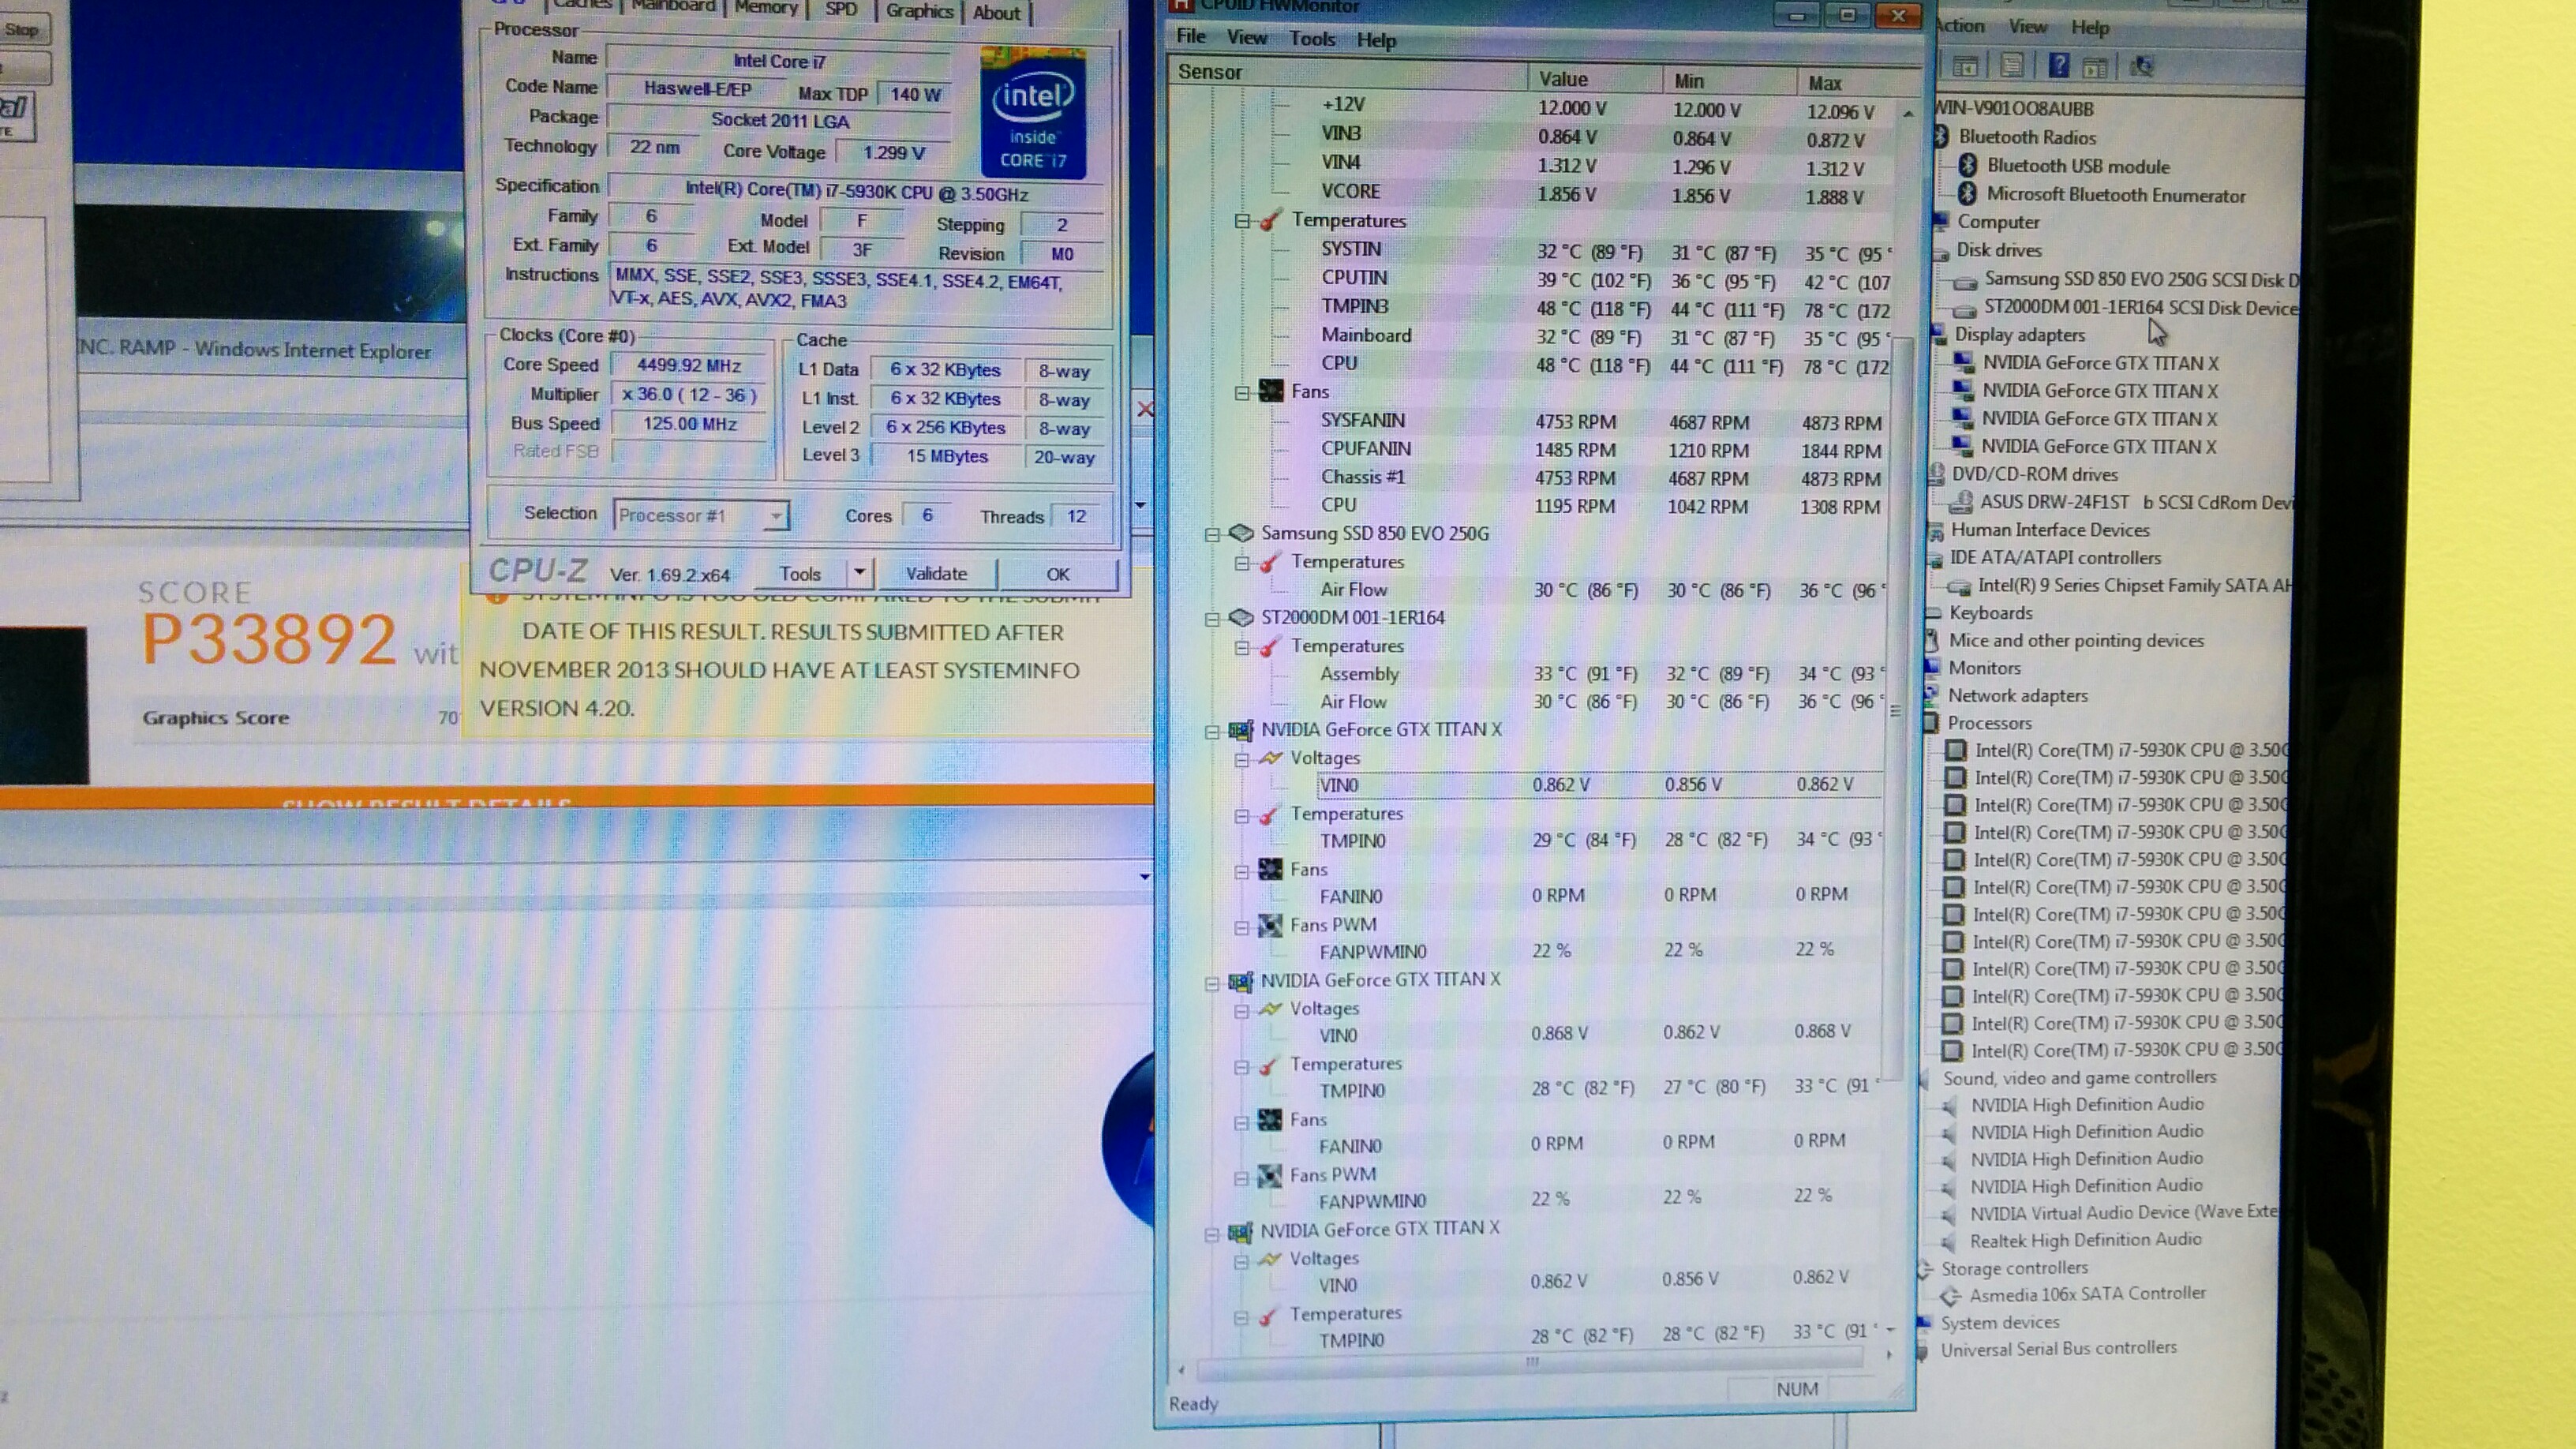Click the Value column header in HWMonitor
The image size is (2576, 1449).
[x=1595, y=78]
